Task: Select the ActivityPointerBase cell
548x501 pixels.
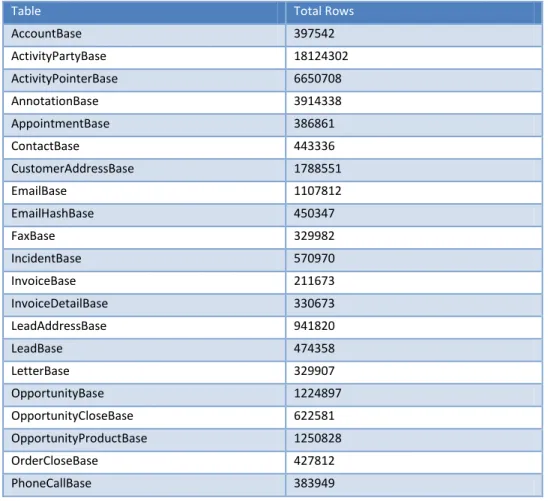Action: click(x=144, y=80)
